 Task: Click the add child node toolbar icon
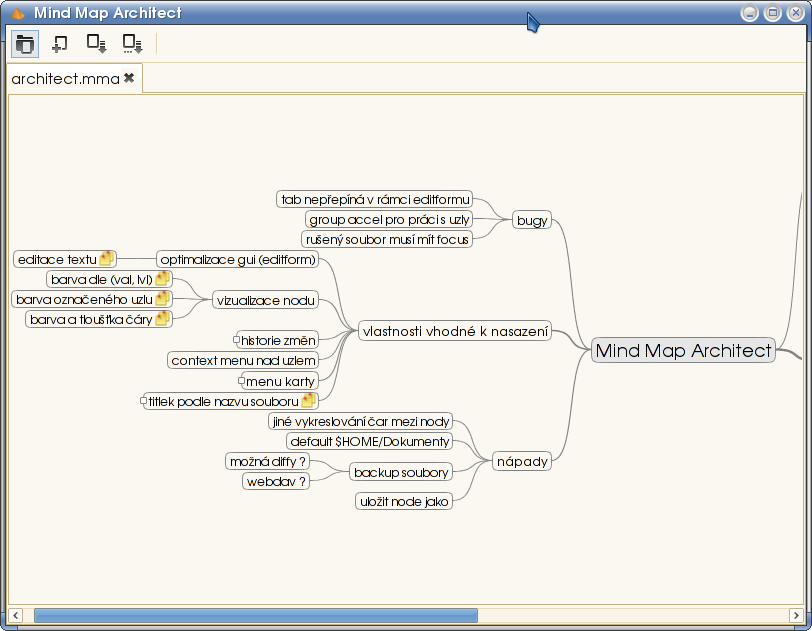pos(60,44)
